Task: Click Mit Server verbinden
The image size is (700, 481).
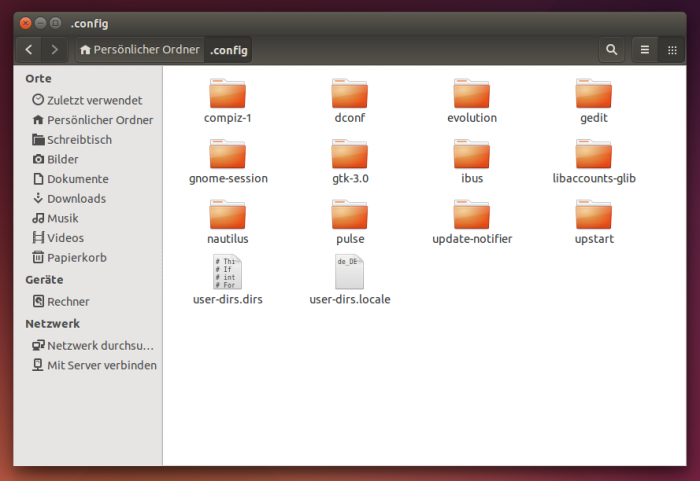Action: coord(101,365)
